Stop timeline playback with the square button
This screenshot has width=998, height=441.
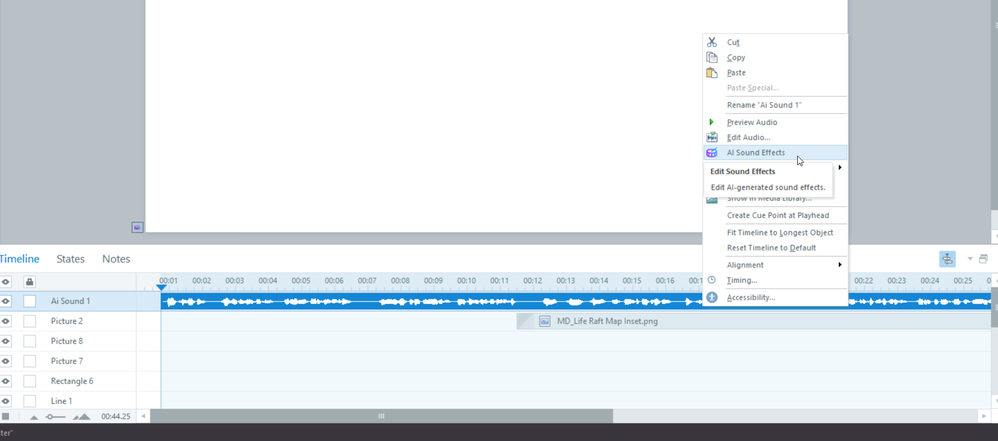pyautogui.click(x=6, y=416)
